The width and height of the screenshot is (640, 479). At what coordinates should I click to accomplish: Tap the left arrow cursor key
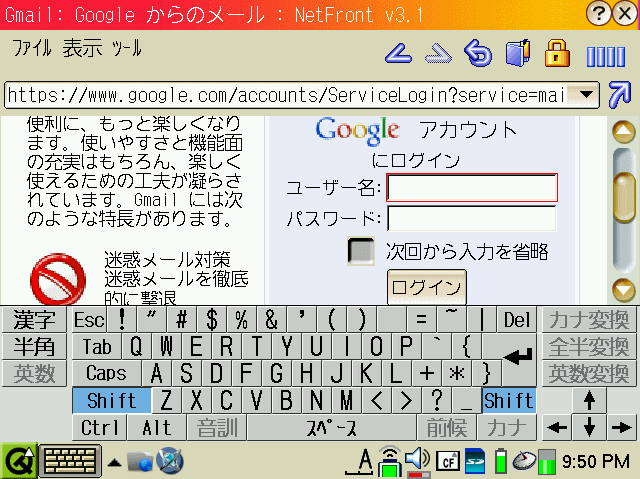(x=557, y=428)
